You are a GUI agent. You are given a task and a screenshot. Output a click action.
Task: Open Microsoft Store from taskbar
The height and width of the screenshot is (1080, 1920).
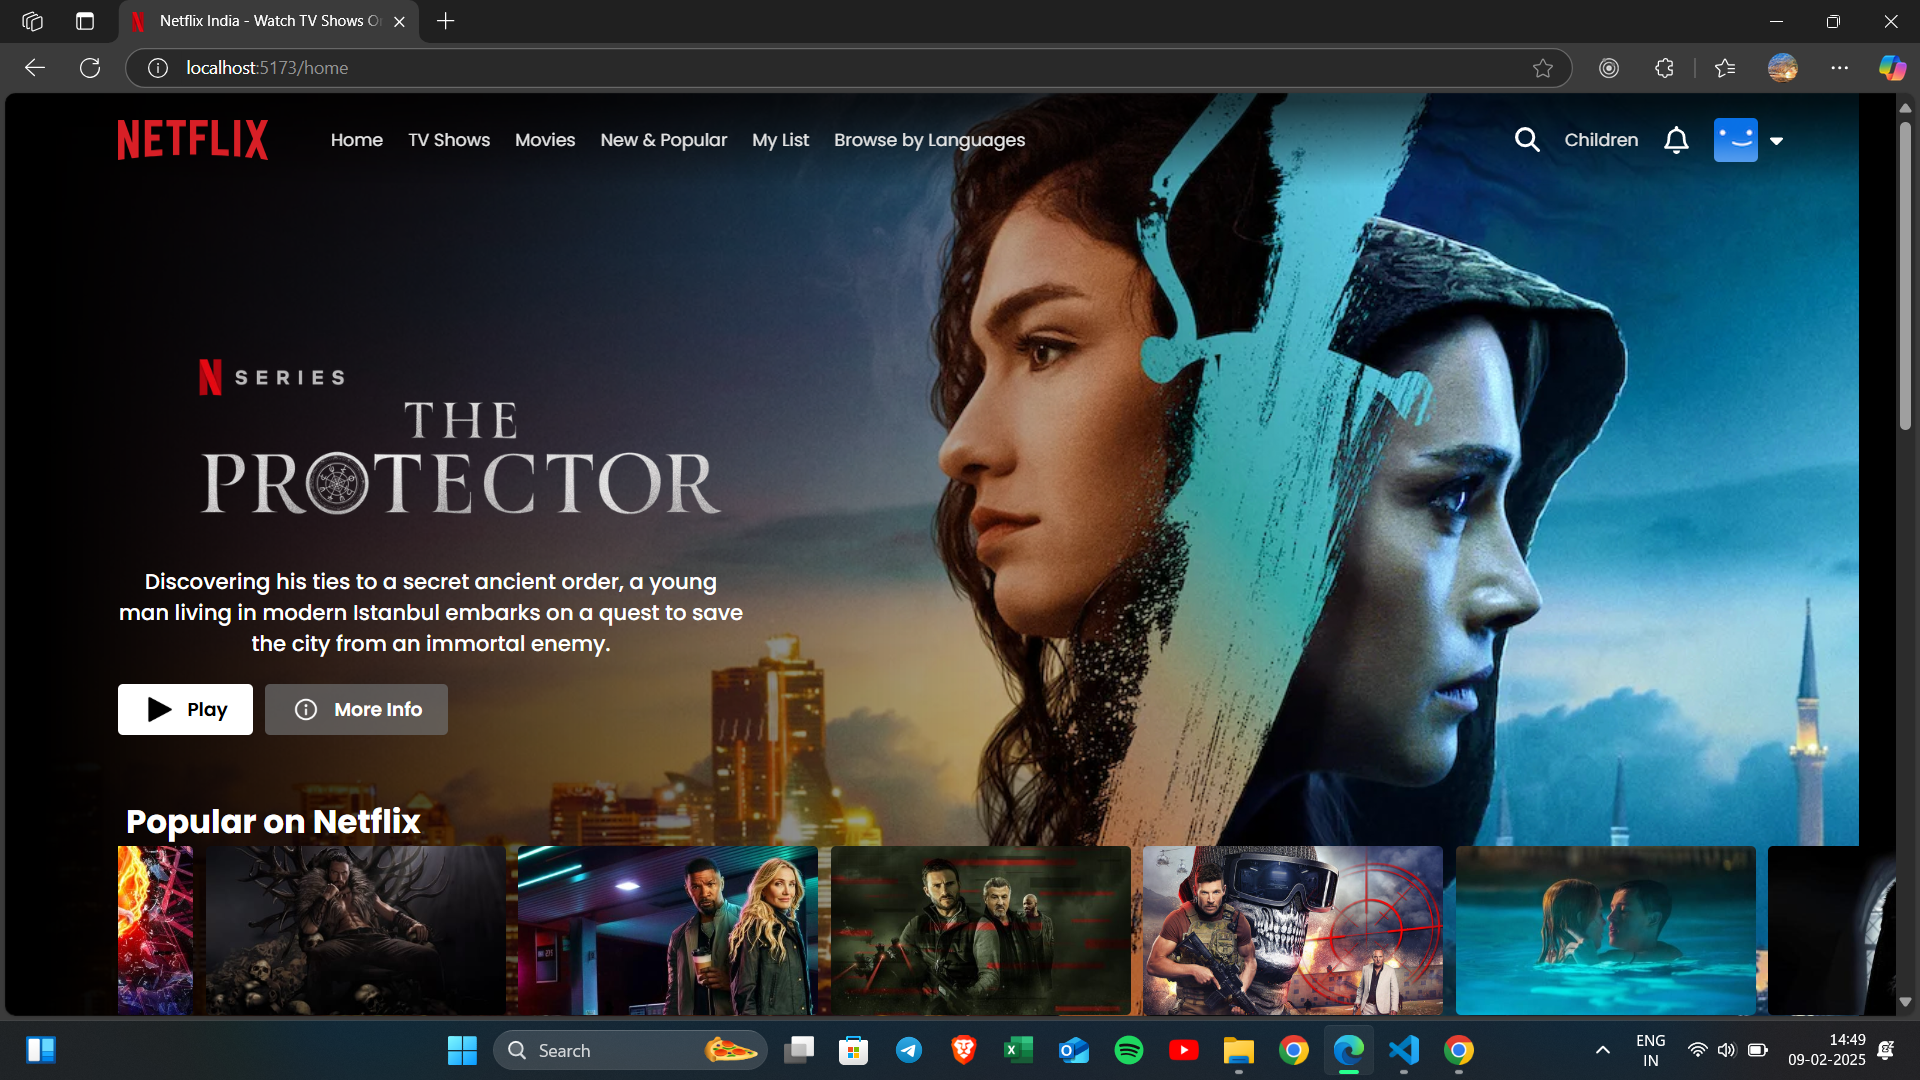(854, 1050)
